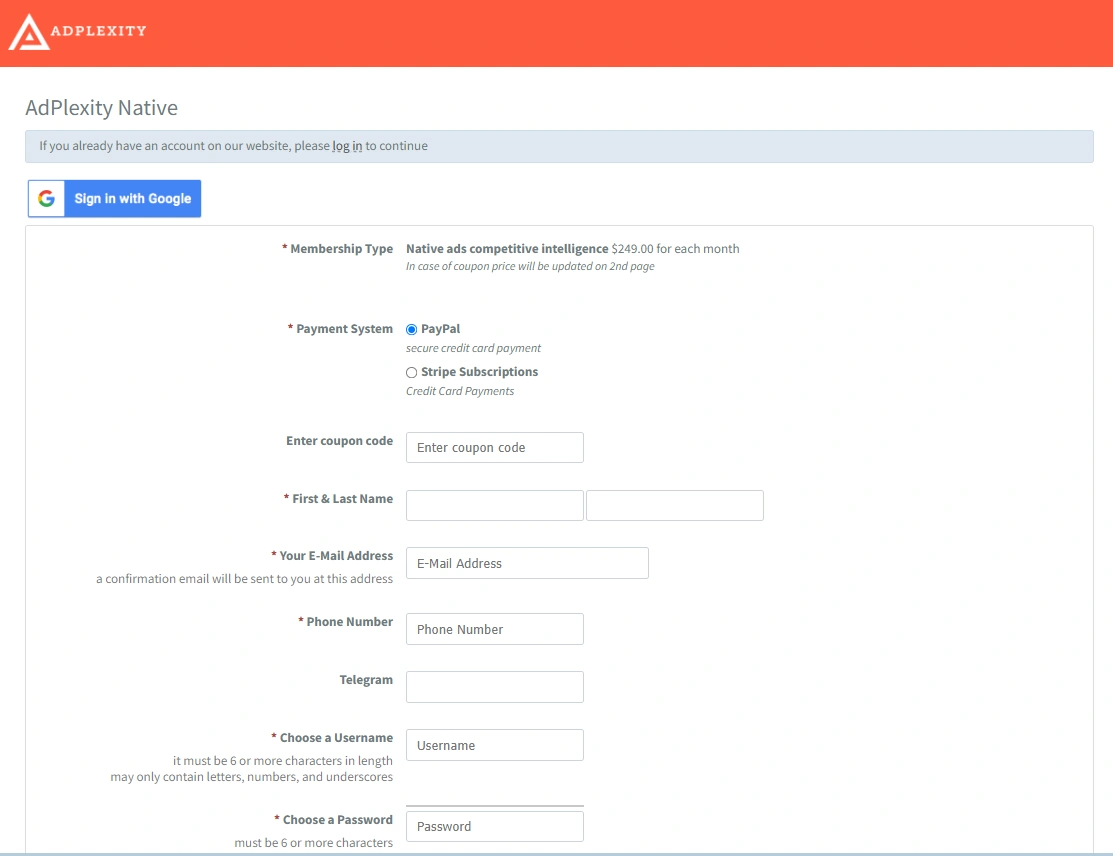Image resolution: width=1113 pixels, height=856 pixels.
Task: Click the 'Credit Card Payments' note
Action: (460, 391)
